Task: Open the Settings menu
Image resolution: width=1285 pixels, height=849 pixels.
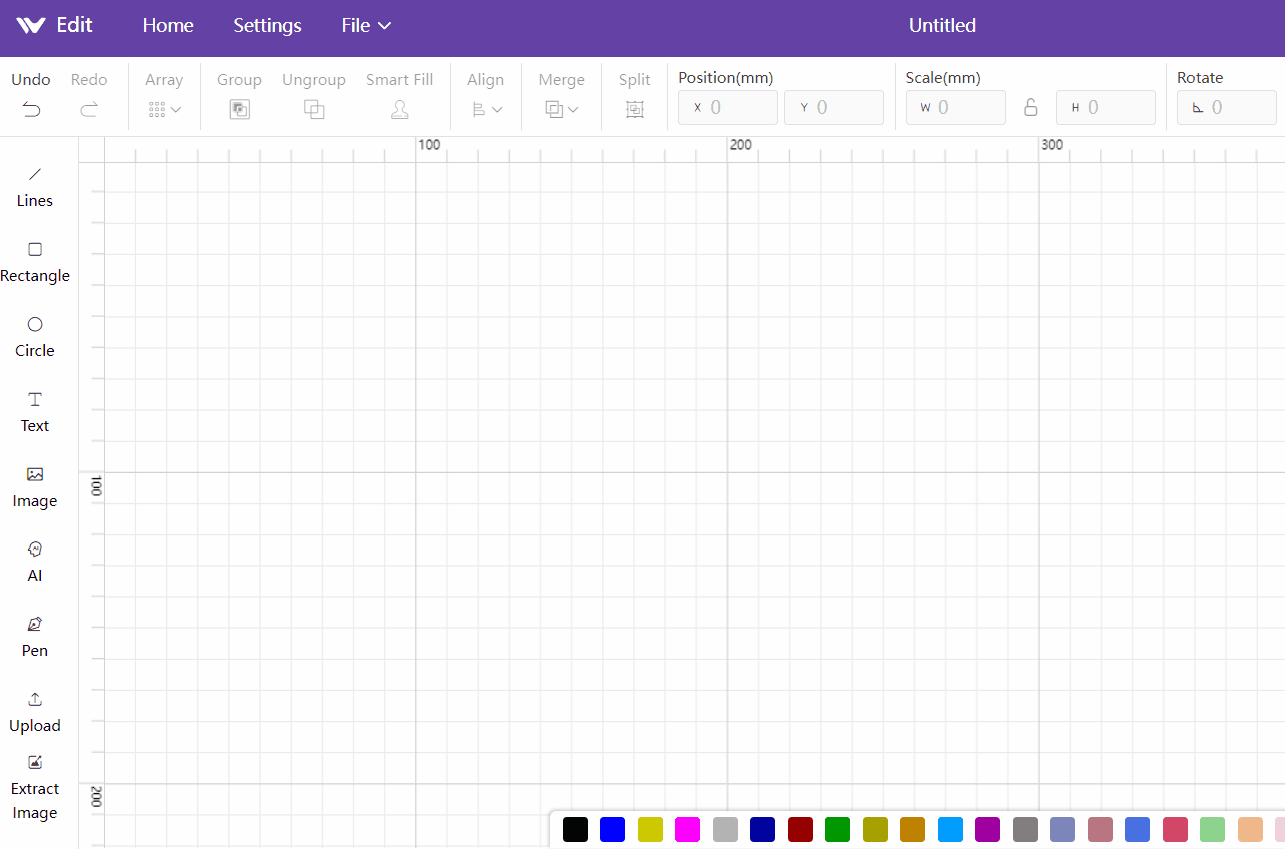Action: click(267, 26)
